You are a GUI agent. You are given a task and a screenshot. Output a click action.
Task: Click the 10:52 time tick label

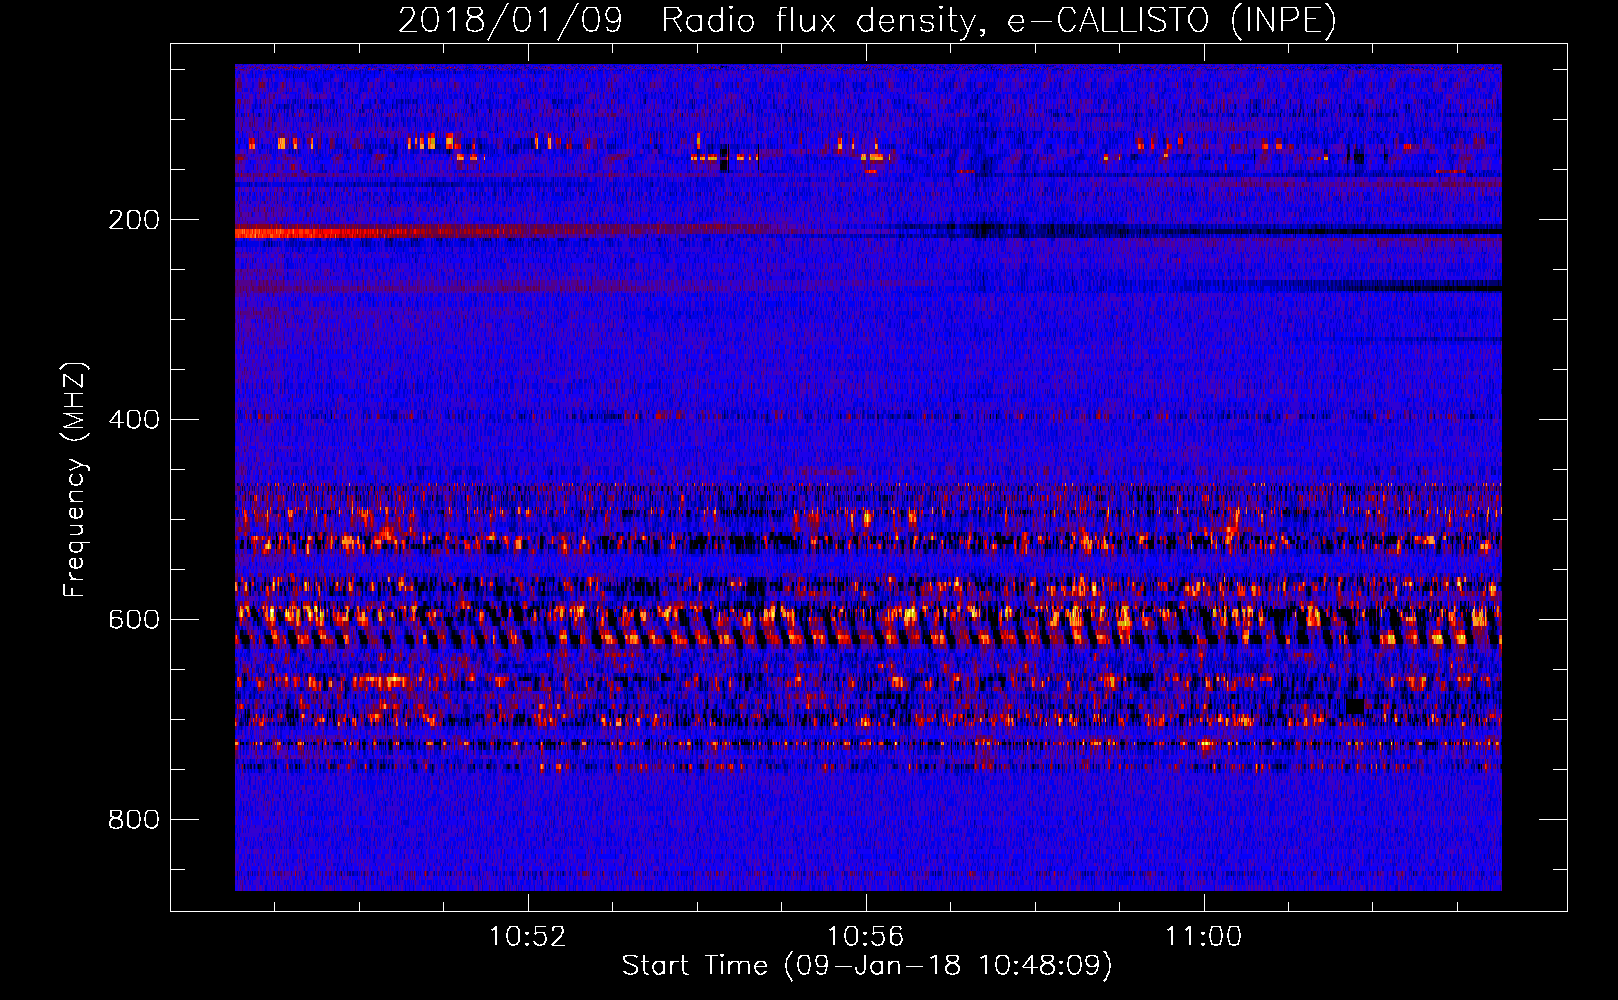click(527, 937)
